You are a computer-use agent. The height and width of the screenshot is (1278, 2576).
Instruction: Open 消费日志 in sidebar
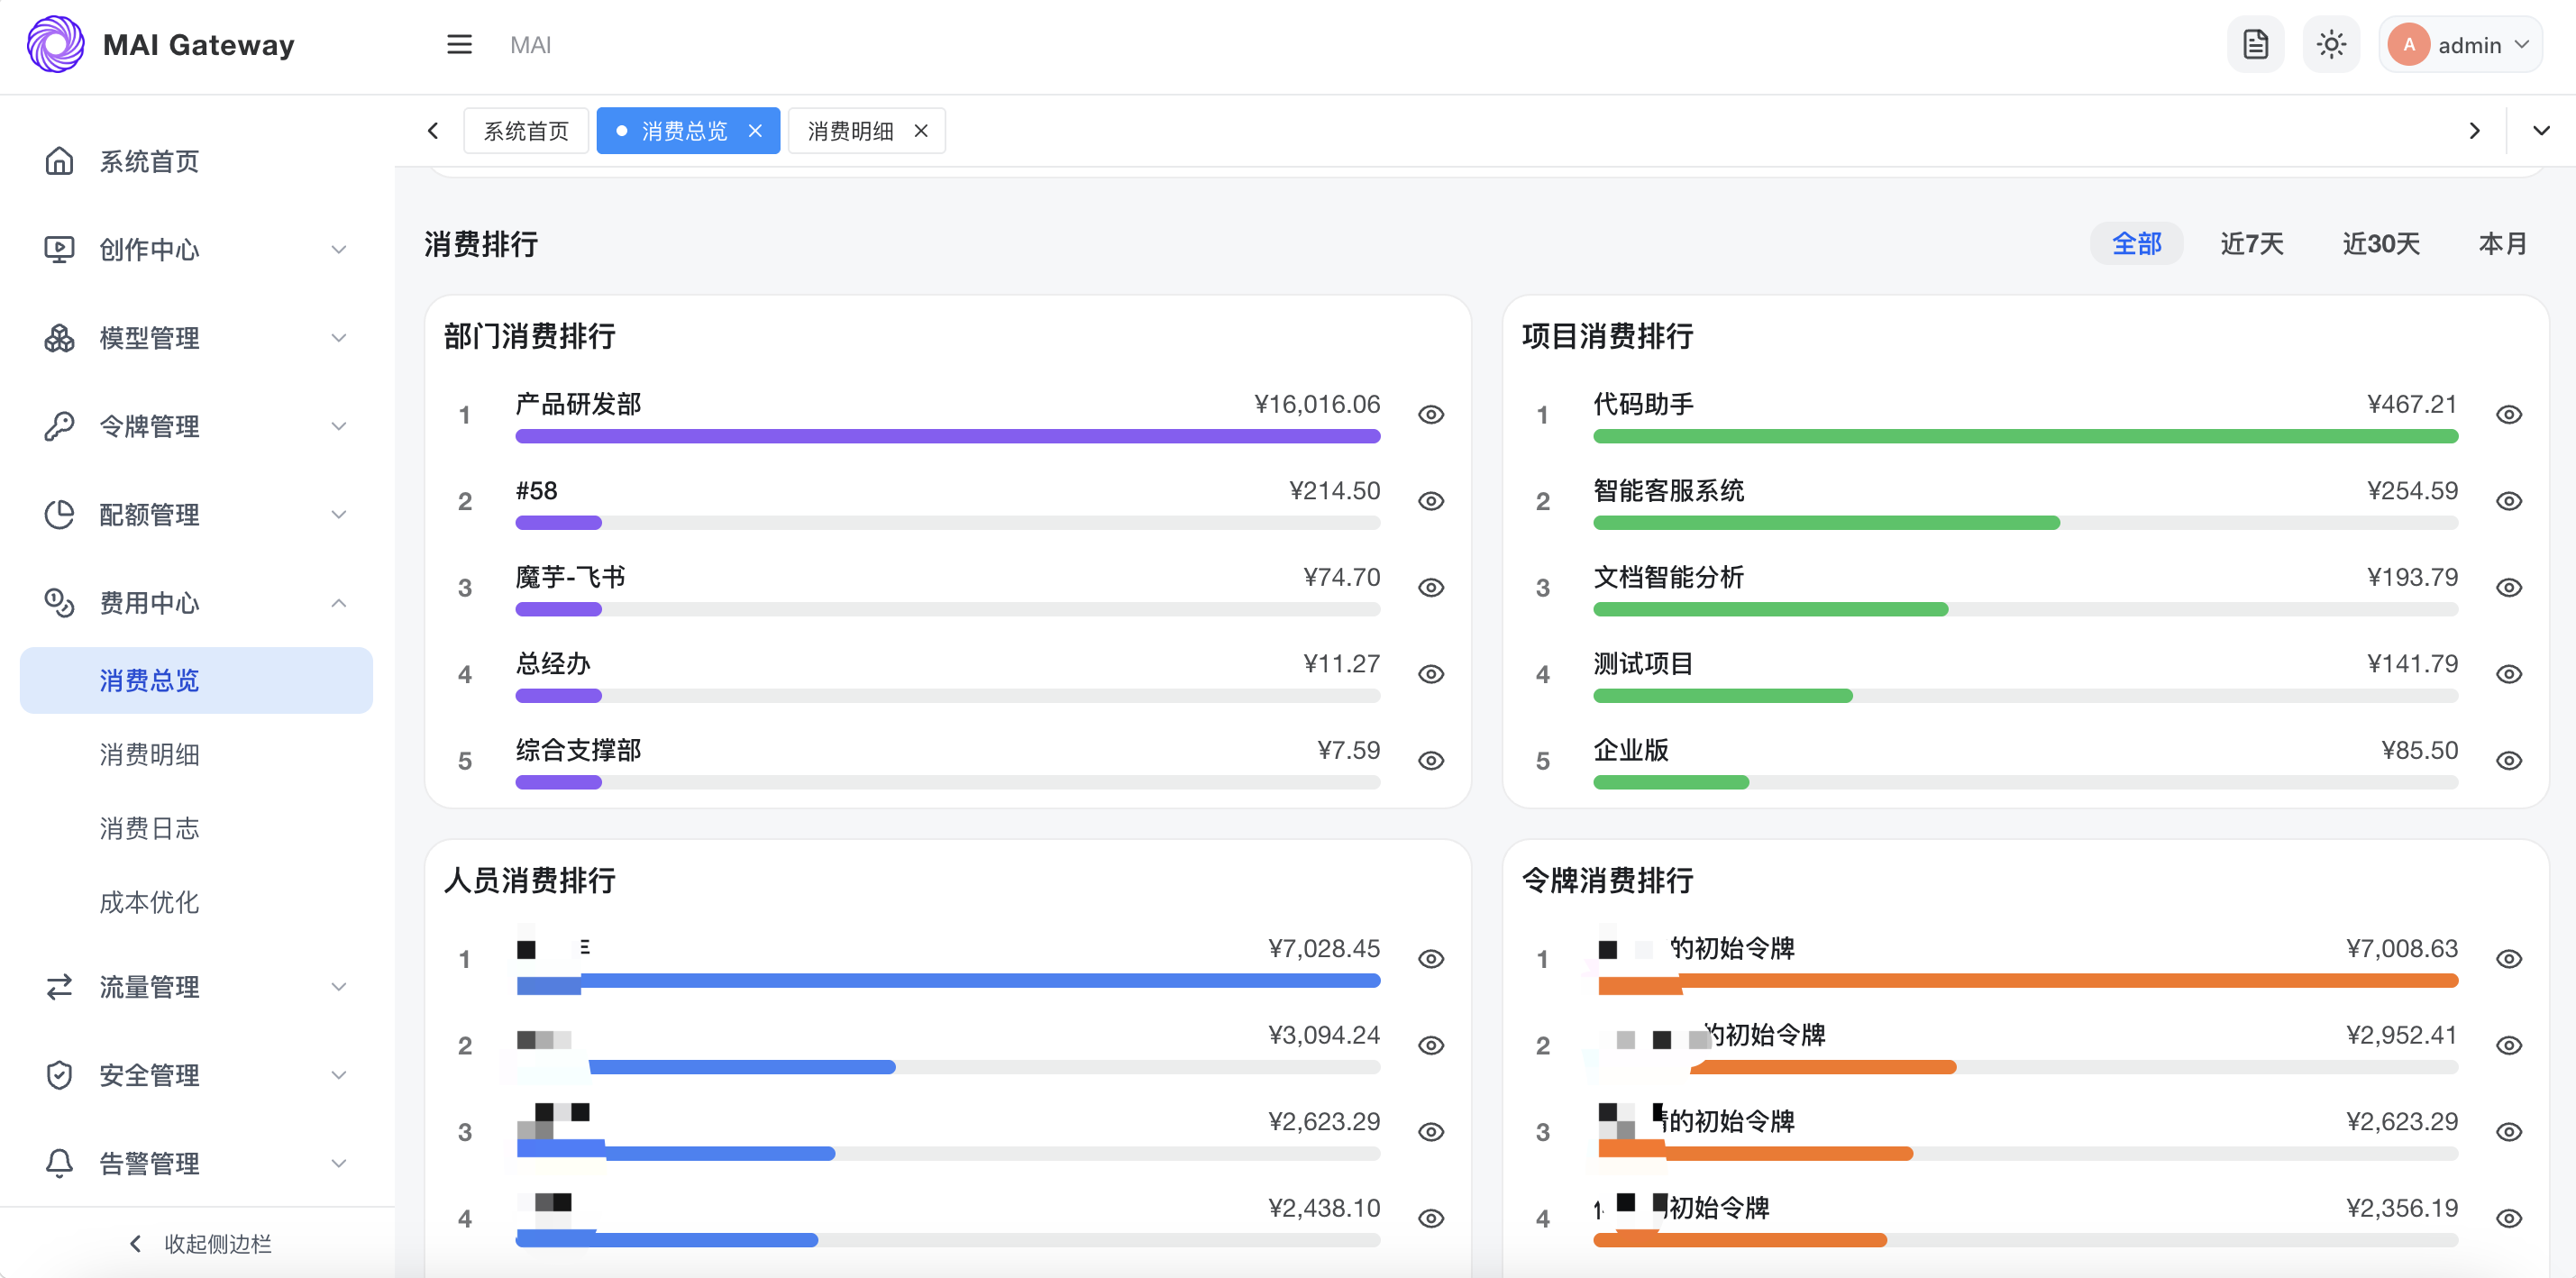point(149,828)
